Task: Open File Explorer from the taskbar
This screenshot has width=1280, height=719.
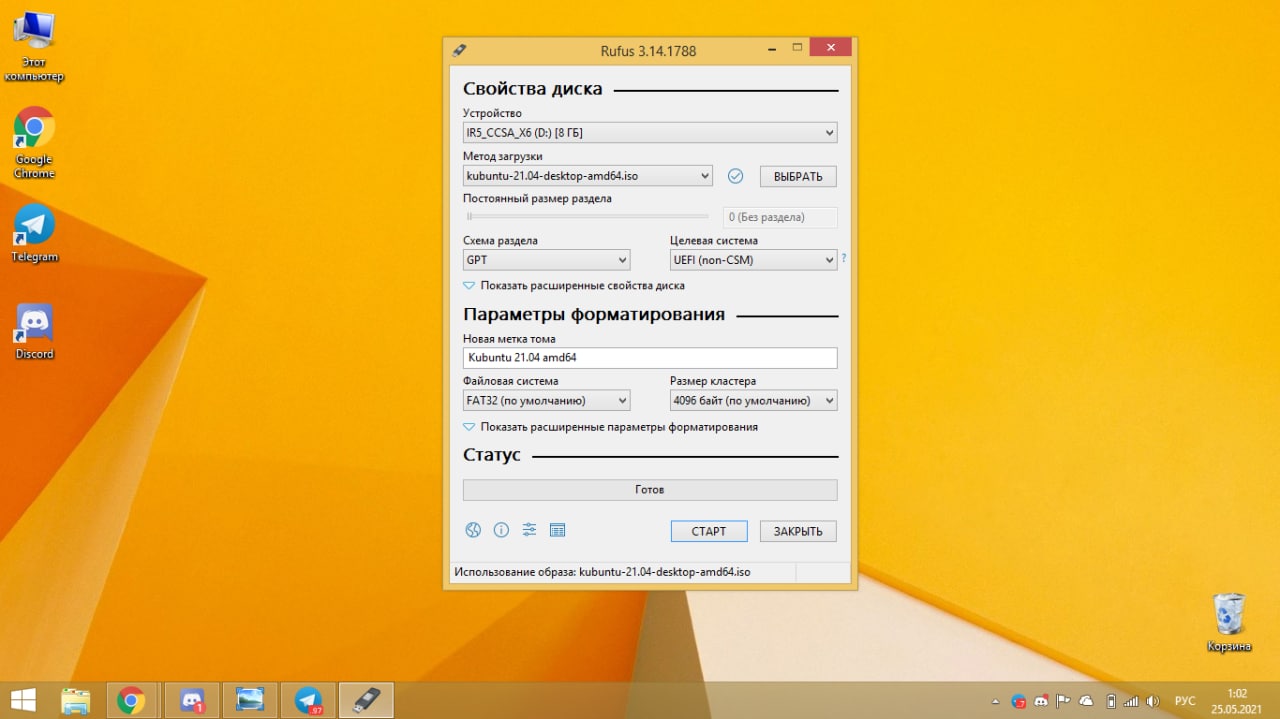Action: [x=75, y=700]
